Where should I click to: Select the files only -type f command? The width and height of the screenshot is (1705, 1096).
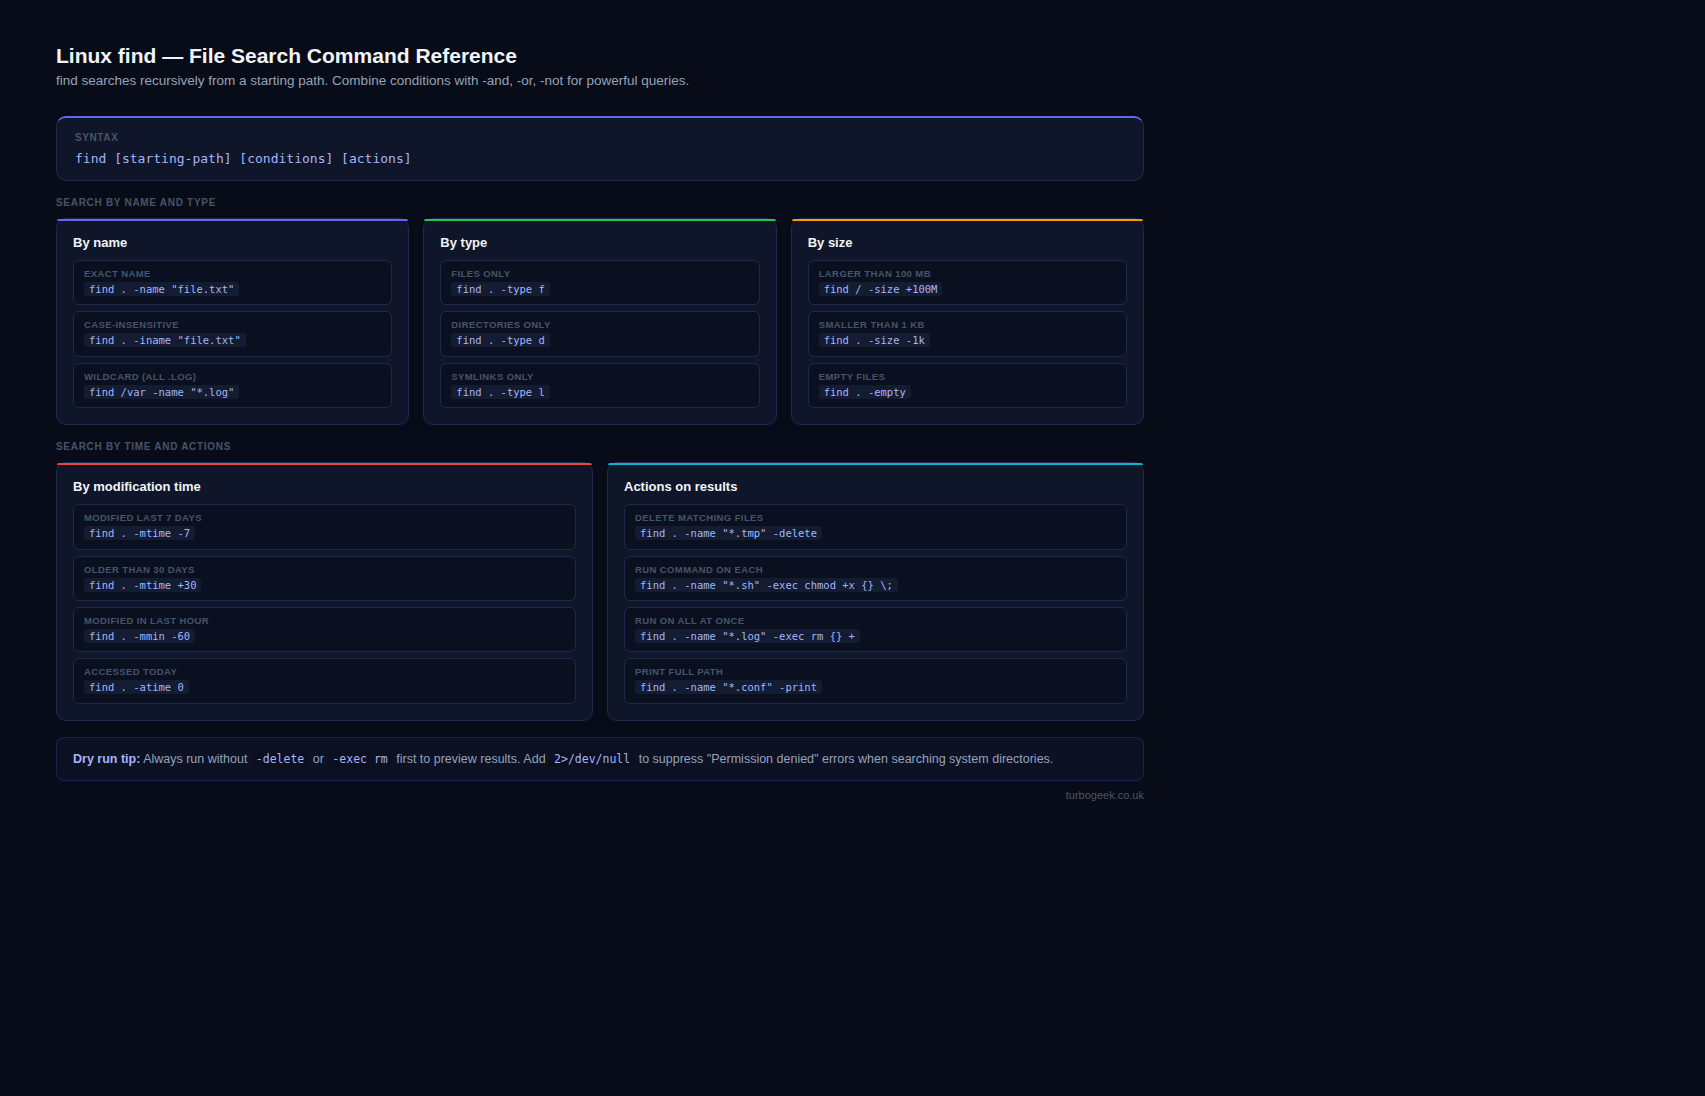pos(500,290)
